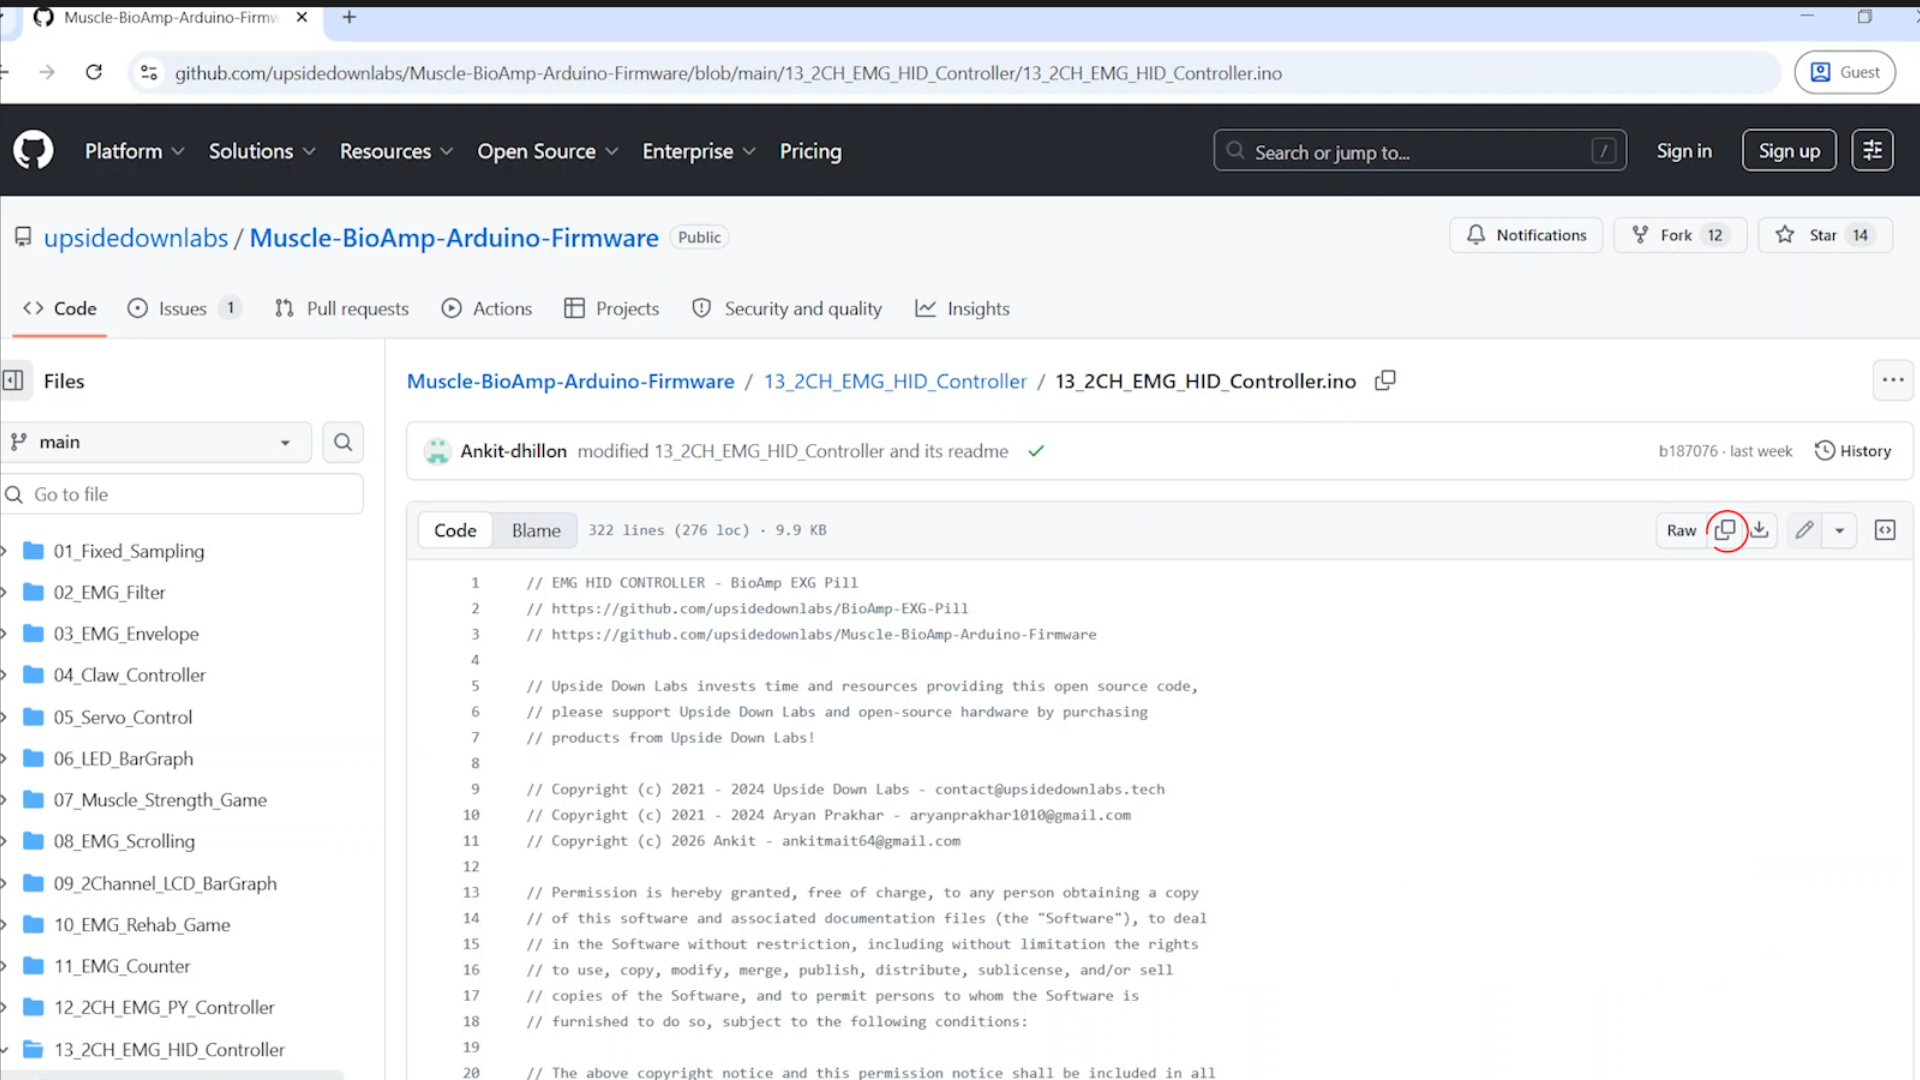
Task: Expand the Platform menu
Action: coord(134,151)
